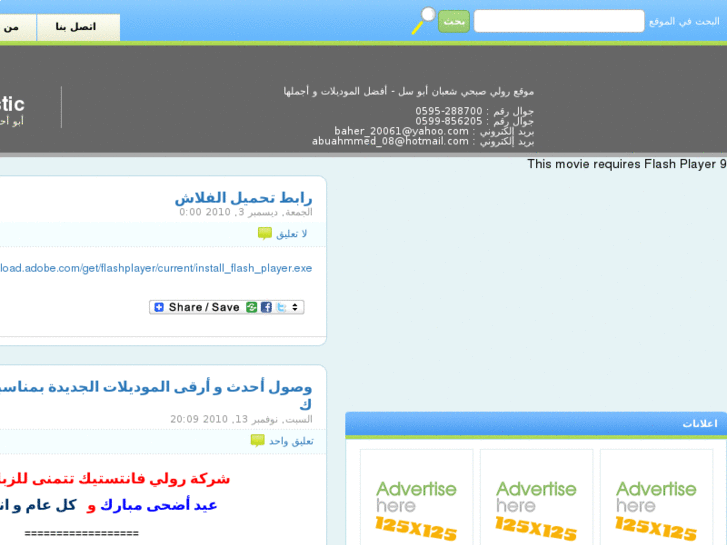The width and height of the screenshot is (727, 545).
Task: Open the اتصل بنا menu tab
Action: 78,27
